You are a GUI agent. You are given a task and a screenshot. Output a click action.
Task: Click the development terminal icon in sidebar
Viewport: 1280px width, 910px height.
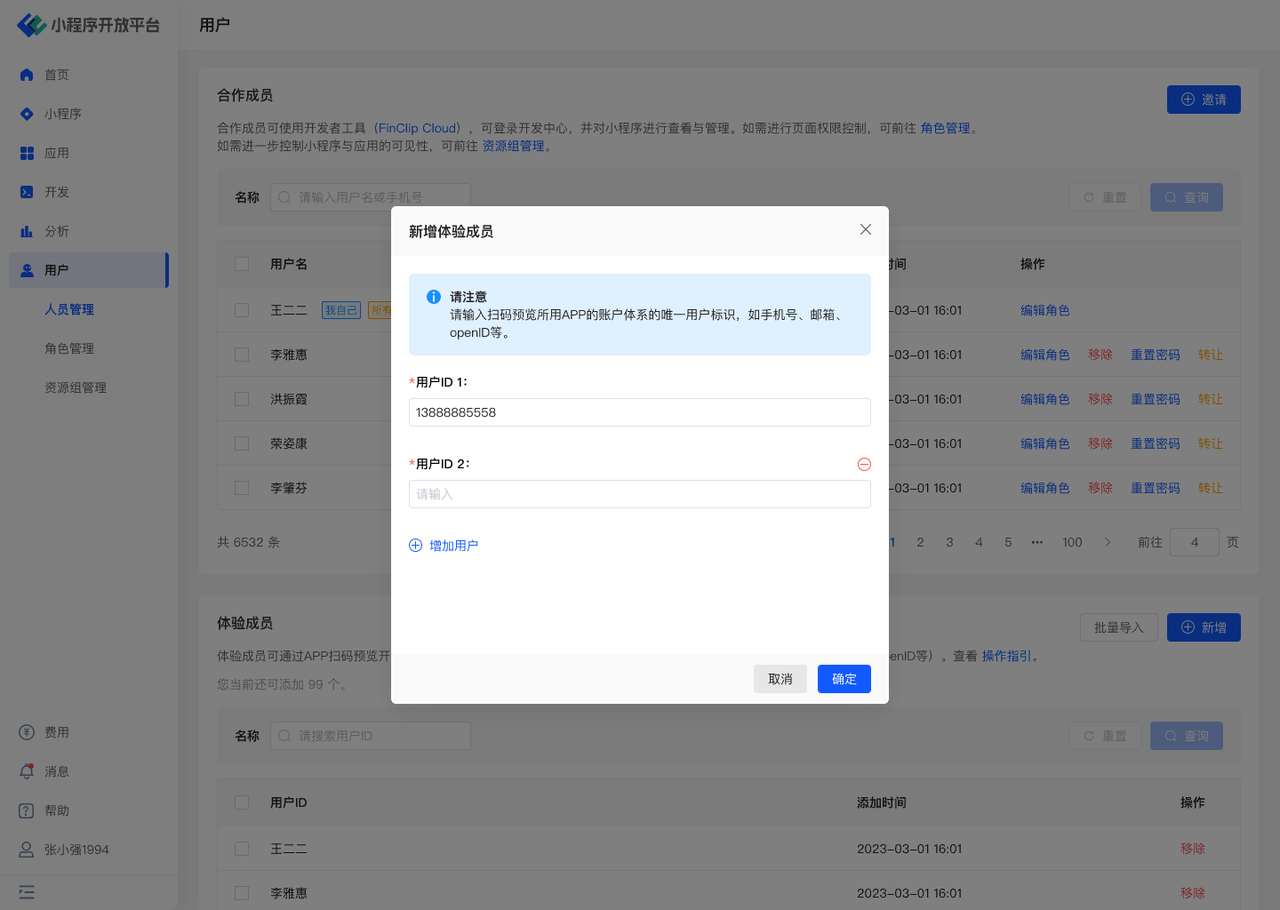(x=27, y=192)
